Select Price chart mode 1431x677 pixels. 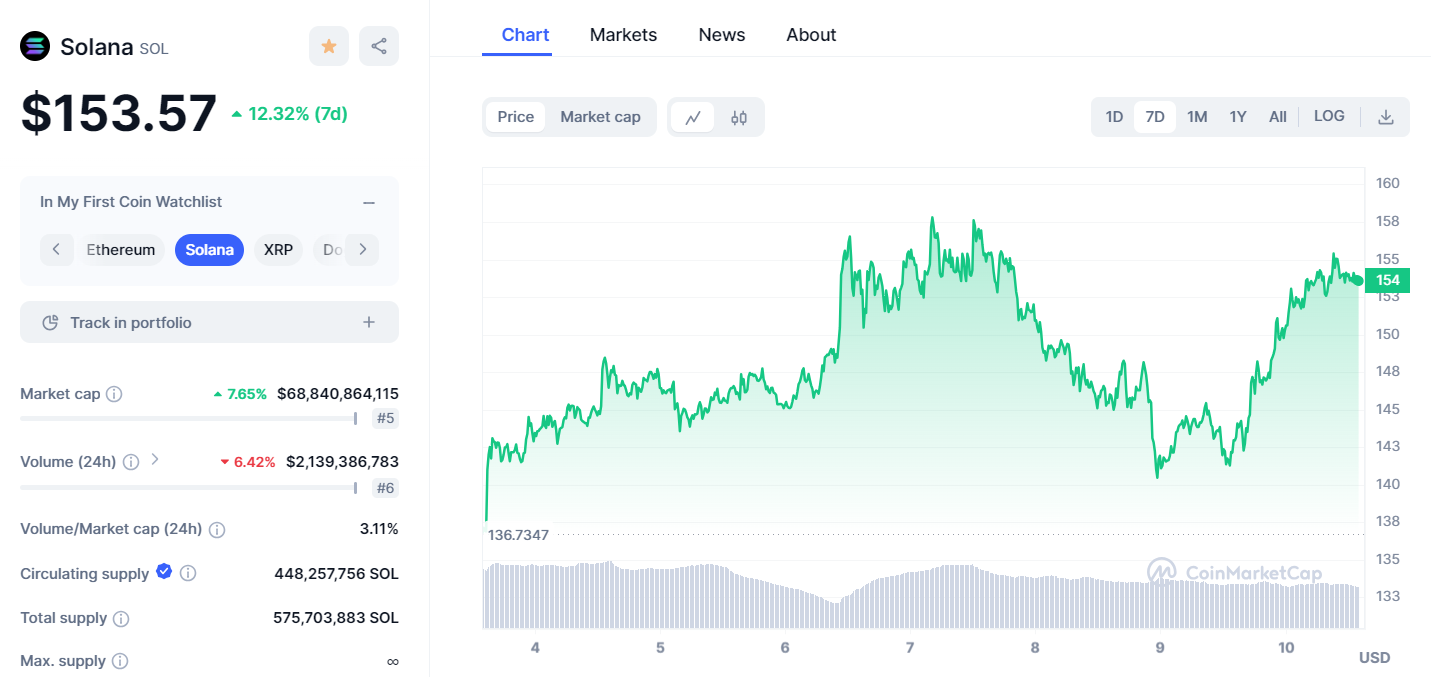(516, 117)
